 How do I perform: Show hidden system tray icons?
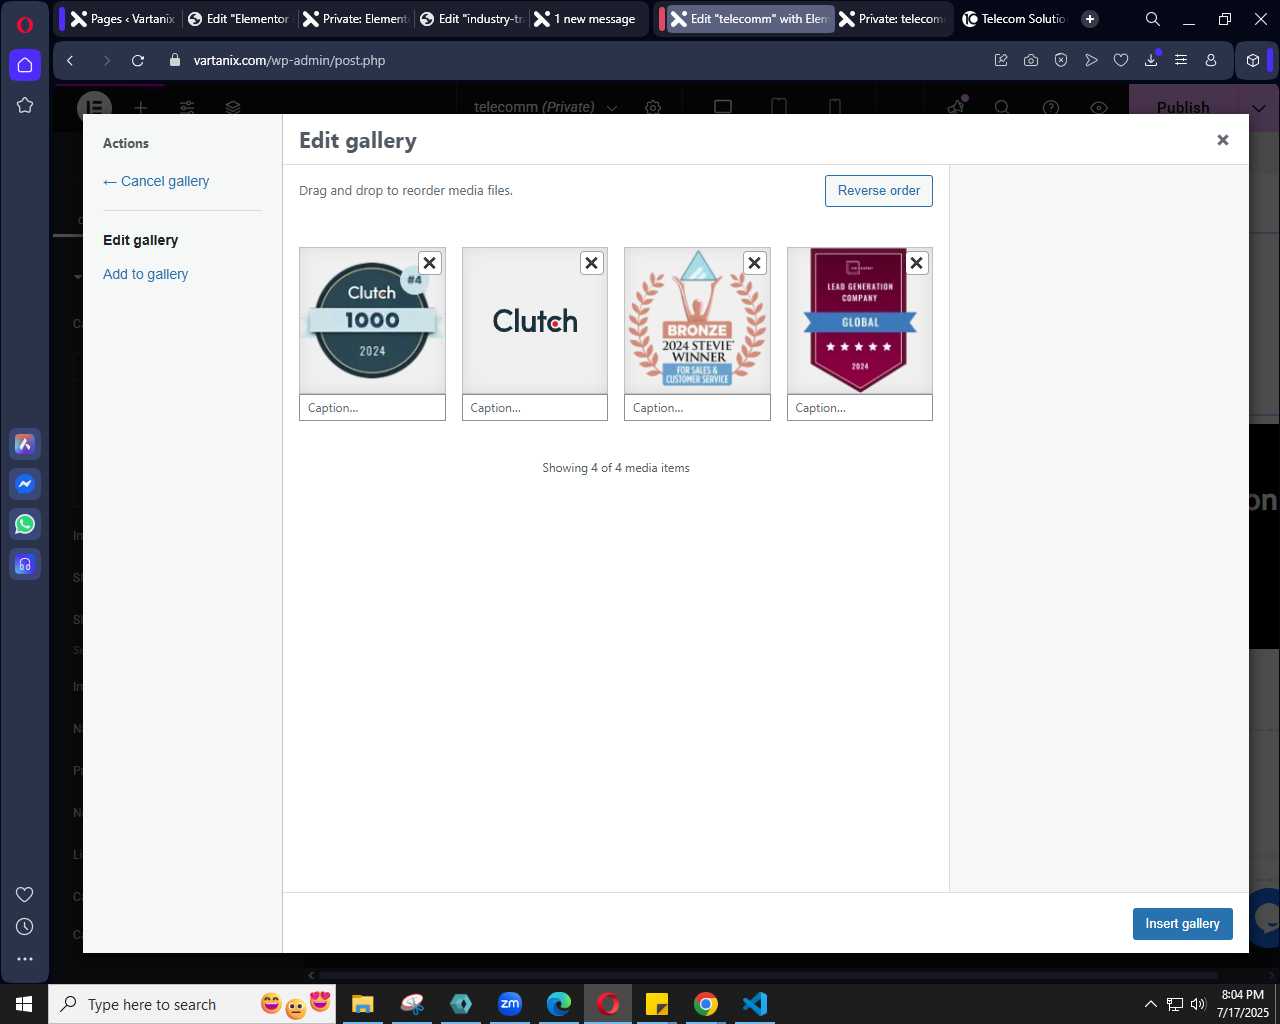[x=1150, y=1004]
